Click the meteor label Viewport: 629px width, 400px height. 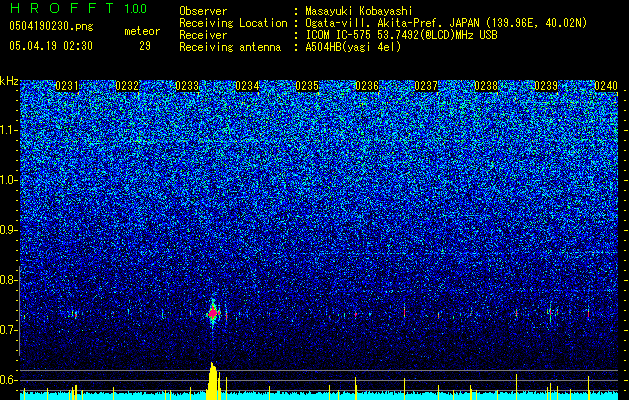coord(142,31)
